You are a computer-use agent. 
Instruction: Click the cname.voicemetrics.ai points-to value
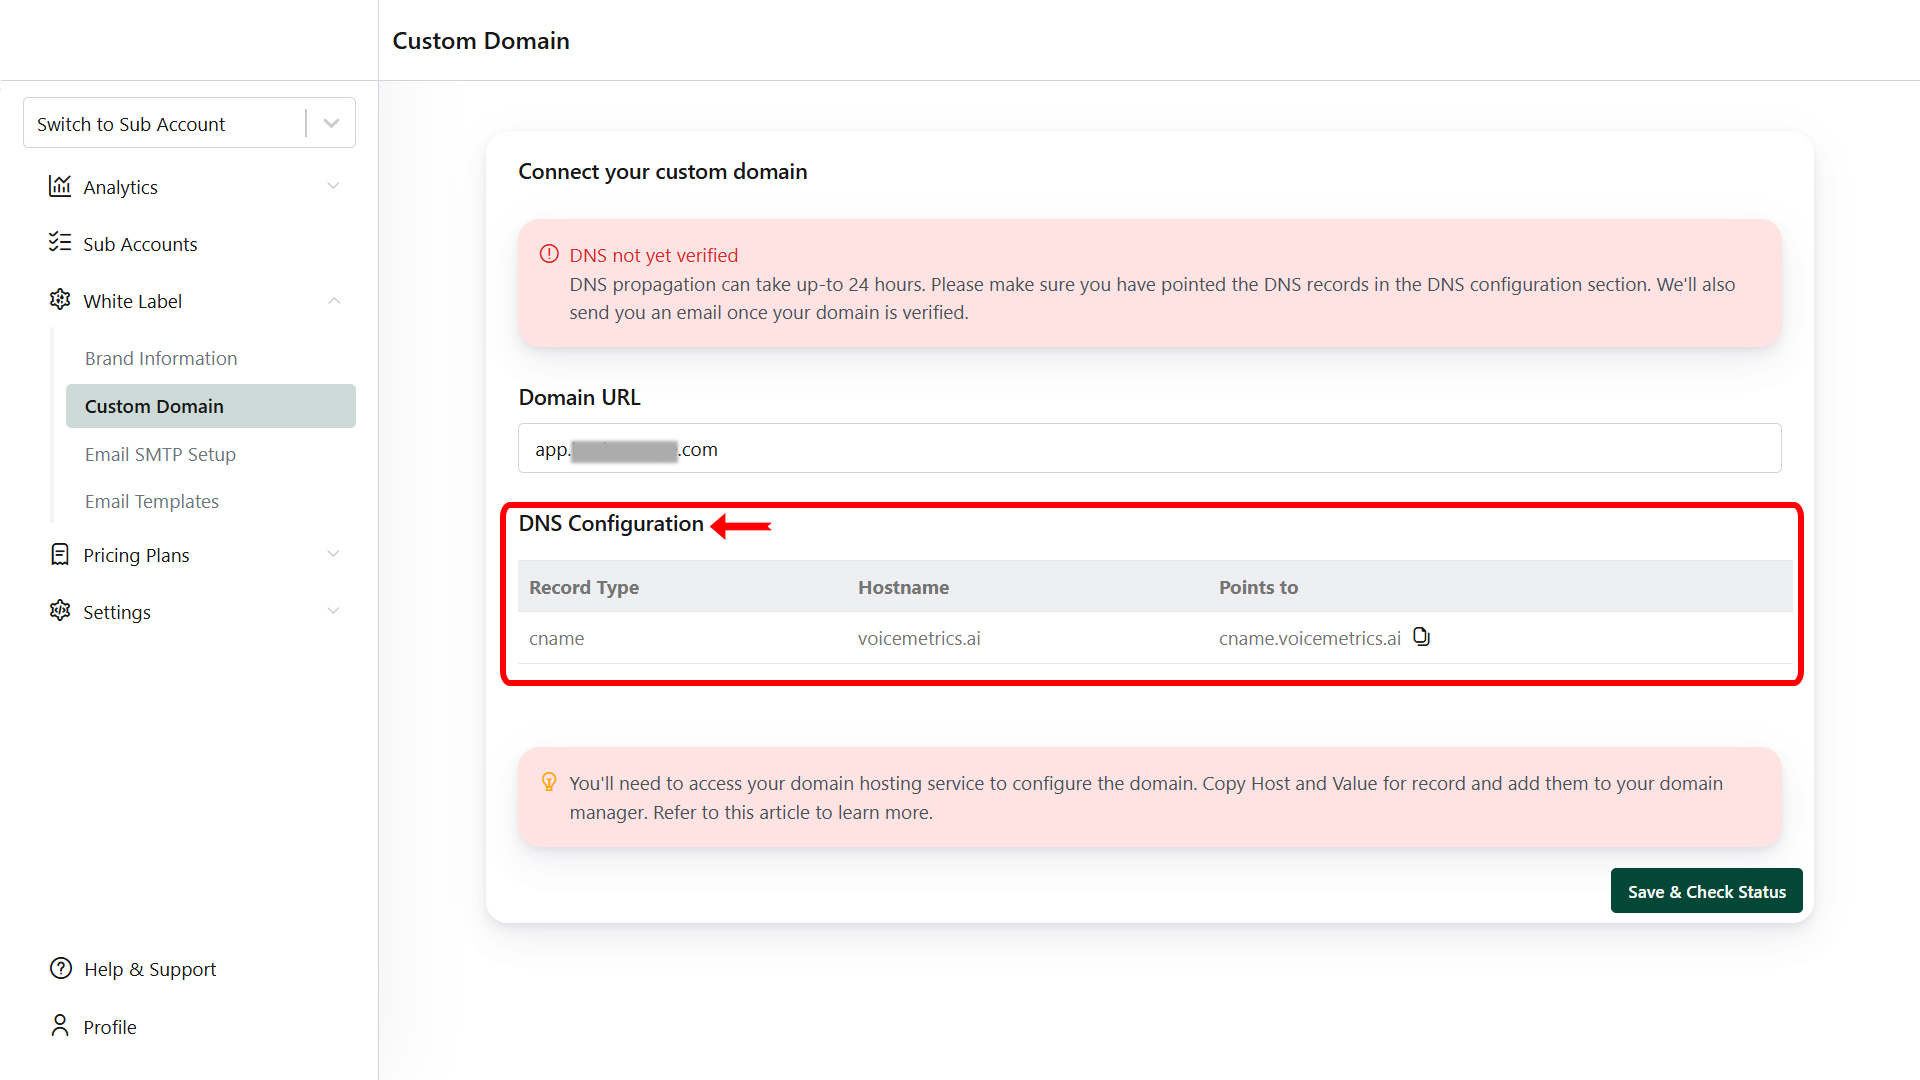(1309, 638)
